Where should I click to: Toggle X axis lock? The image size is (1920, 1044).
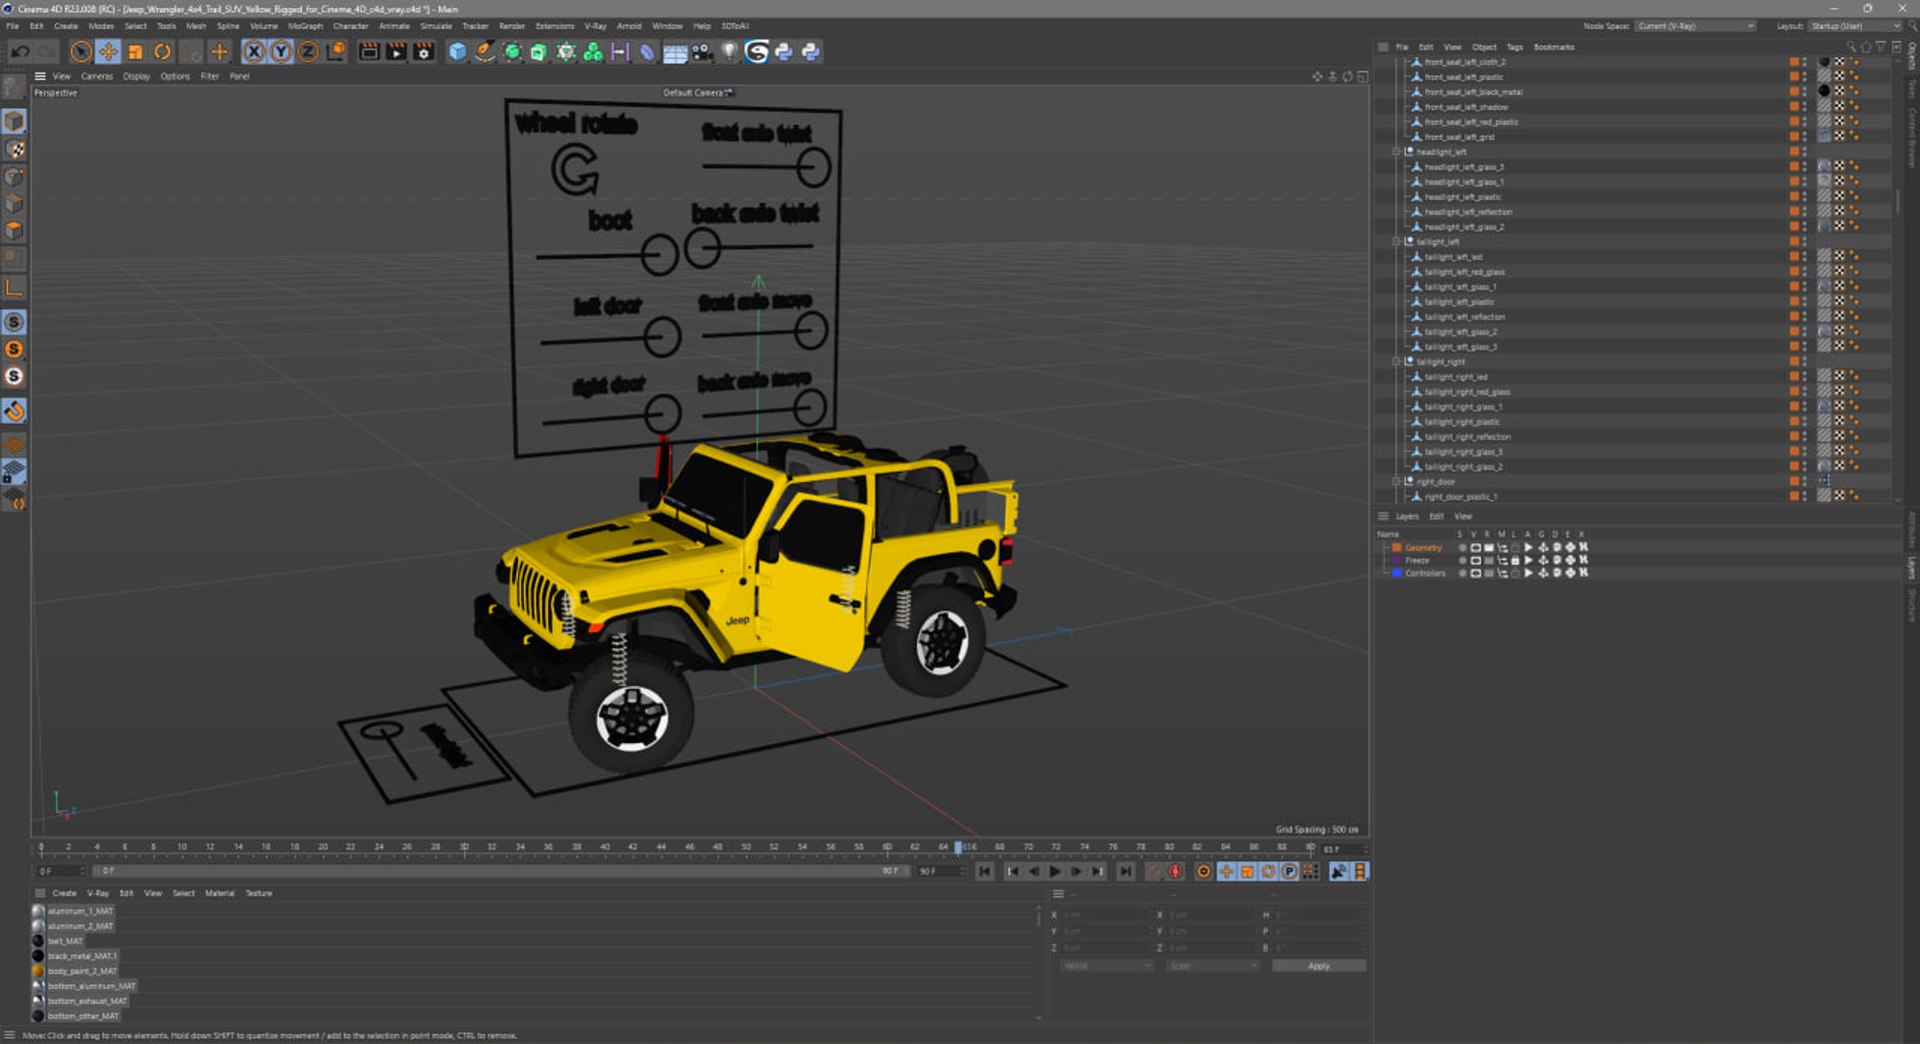pyautogui.click(x=254, y=52)
